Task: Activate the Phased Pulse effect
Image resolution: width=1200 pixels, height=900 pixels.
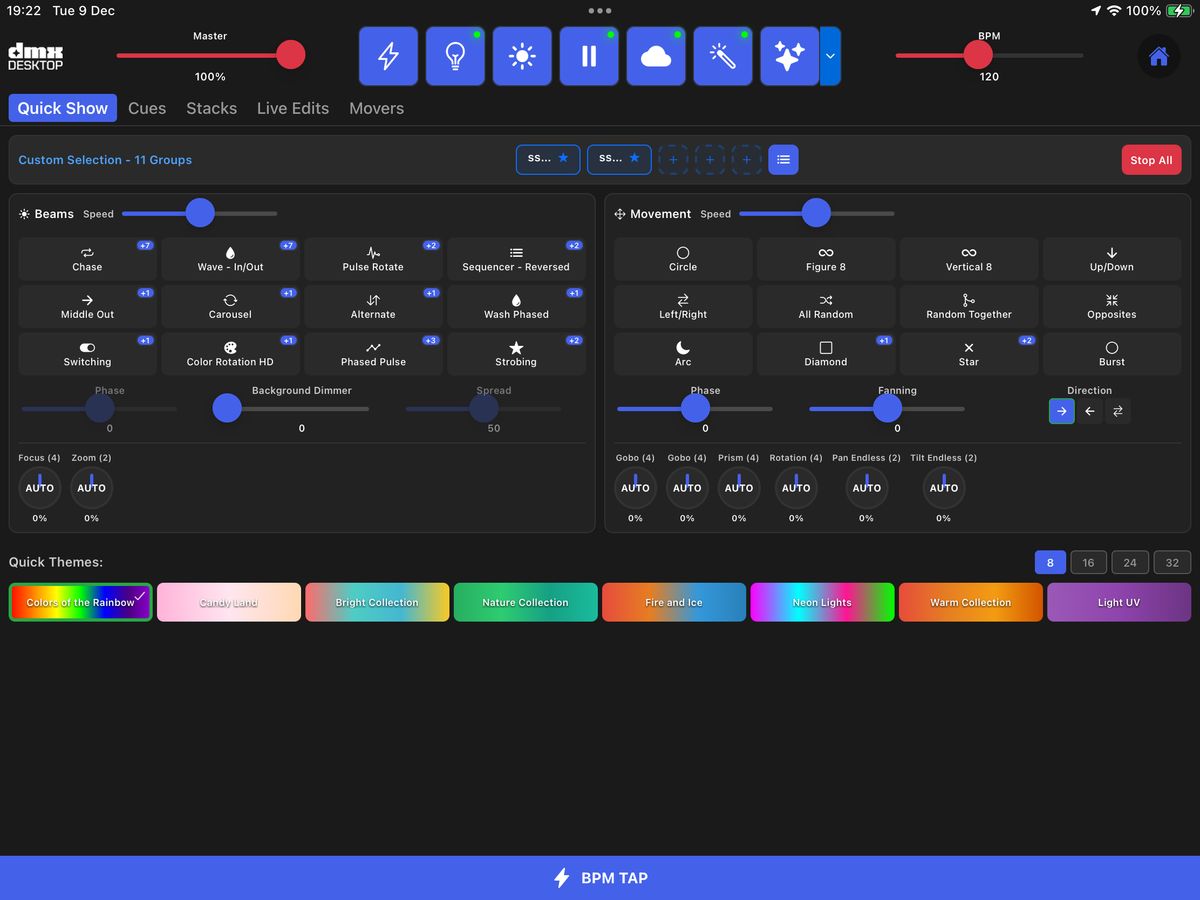Action: 373,354
